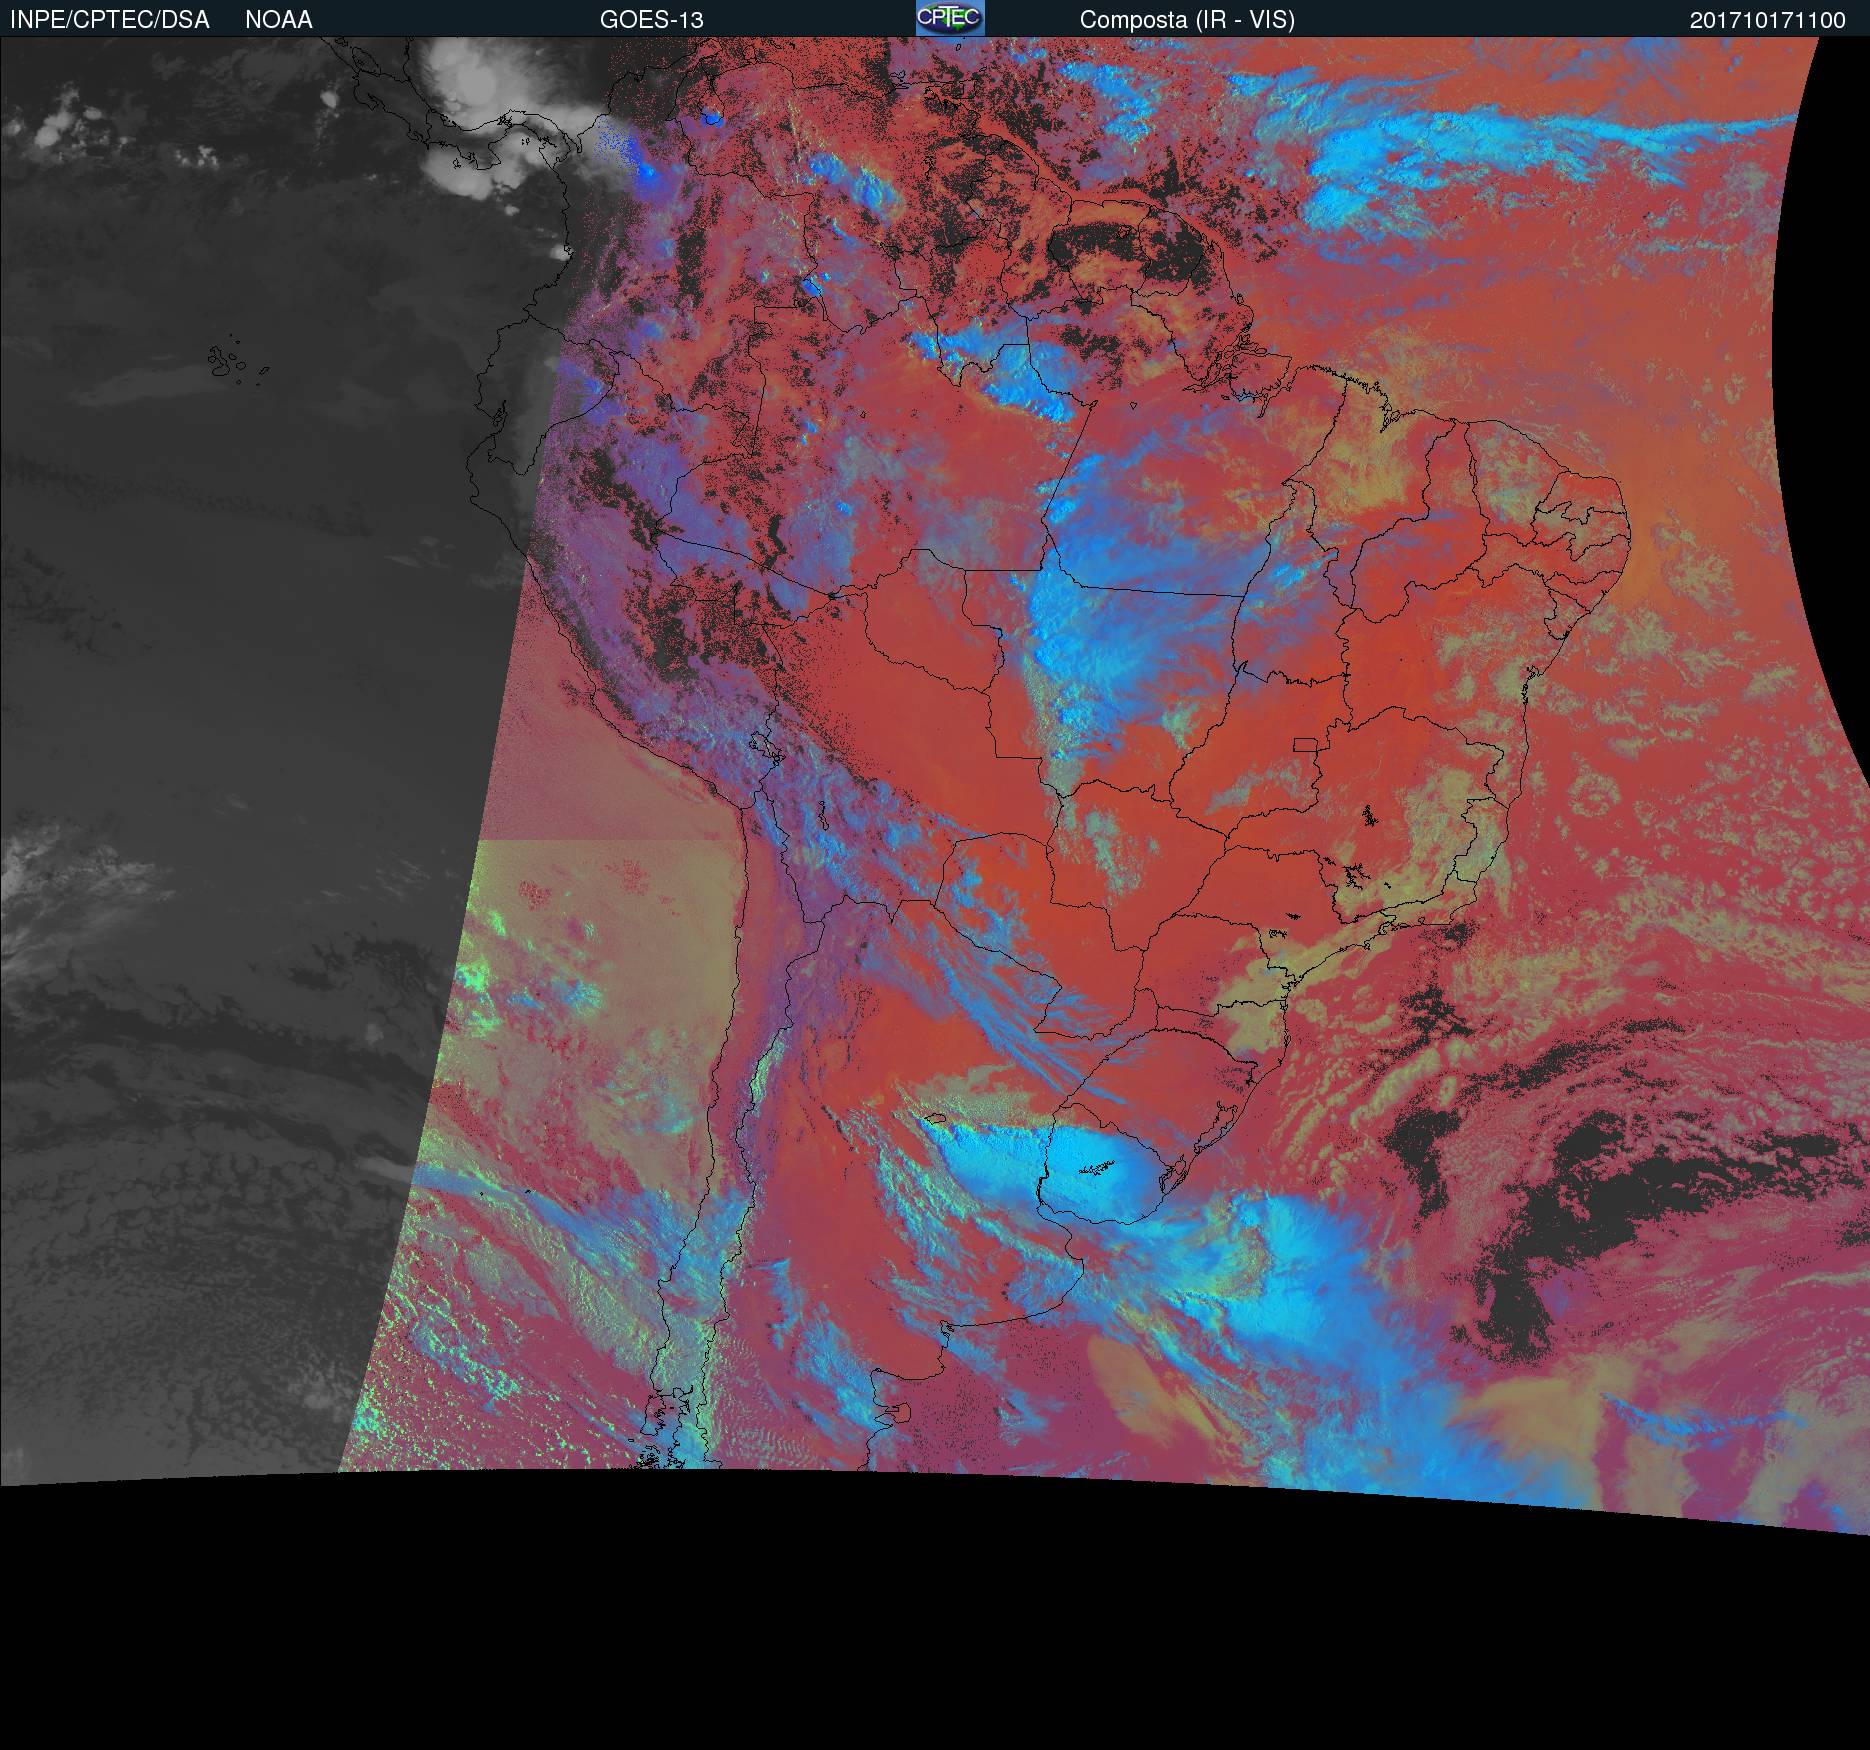Click the GOES-13 satellite name text

[x=651, y=20]
